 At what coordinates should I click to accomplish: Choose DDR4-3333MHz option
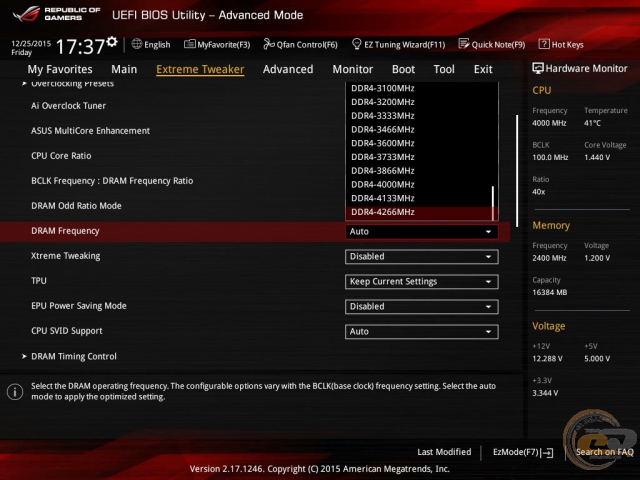[x=382, y=116]
